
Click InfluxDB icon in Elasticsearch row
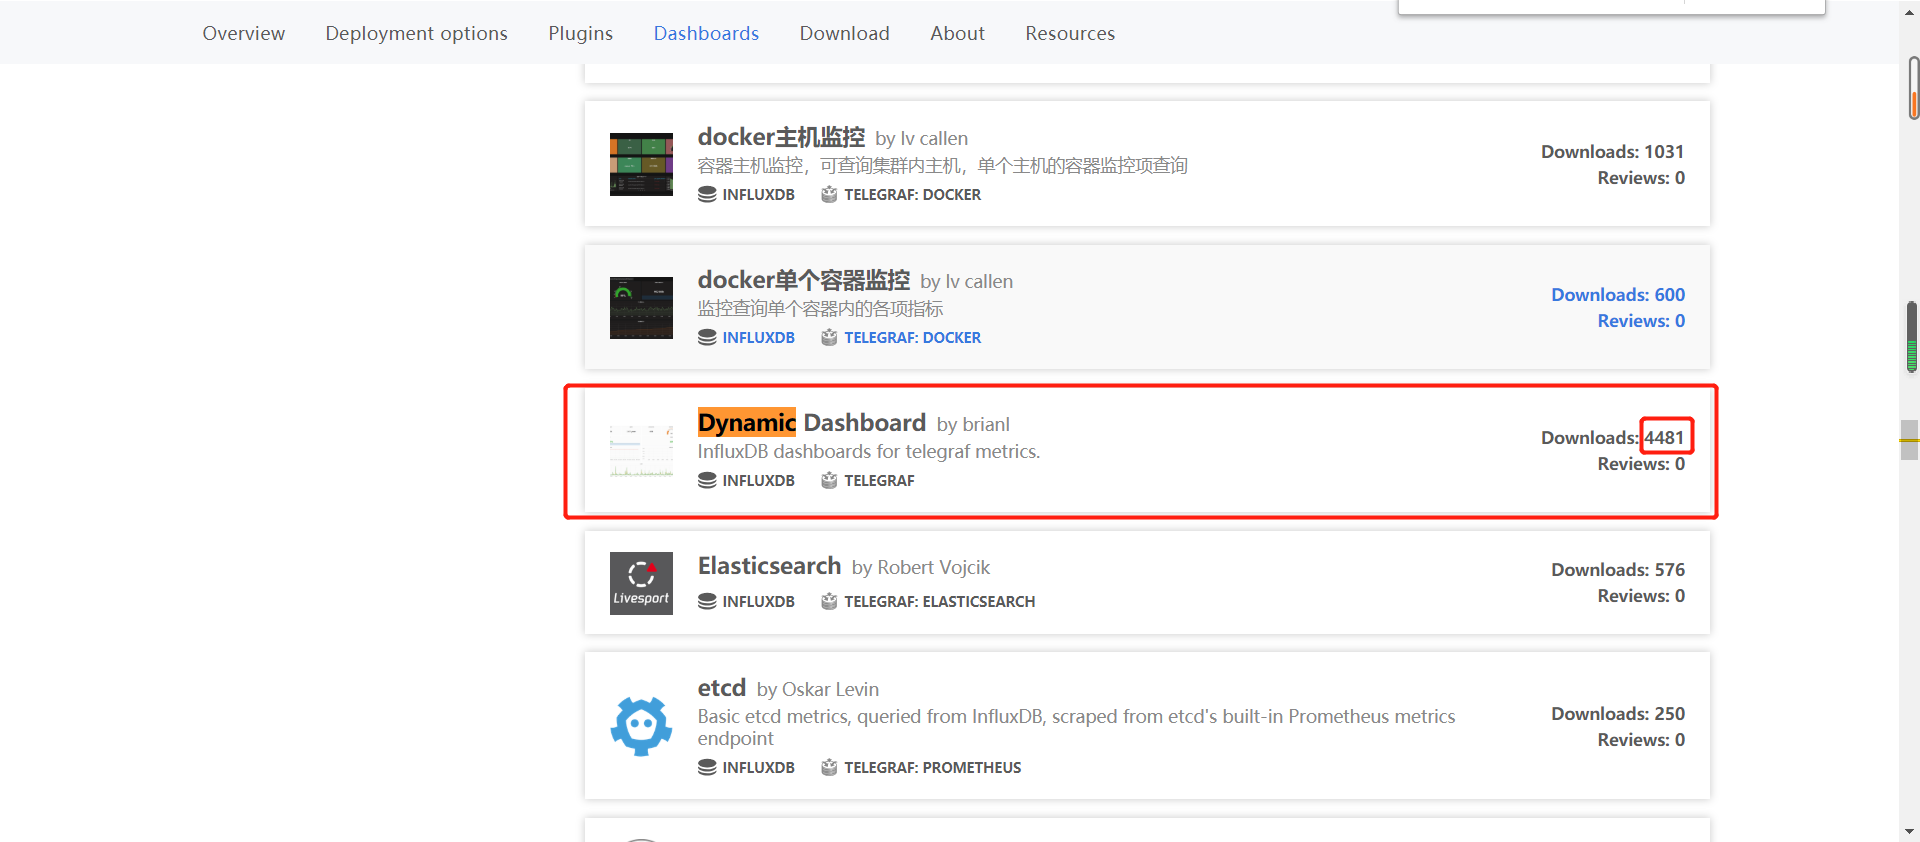click(x=707, y=601)
